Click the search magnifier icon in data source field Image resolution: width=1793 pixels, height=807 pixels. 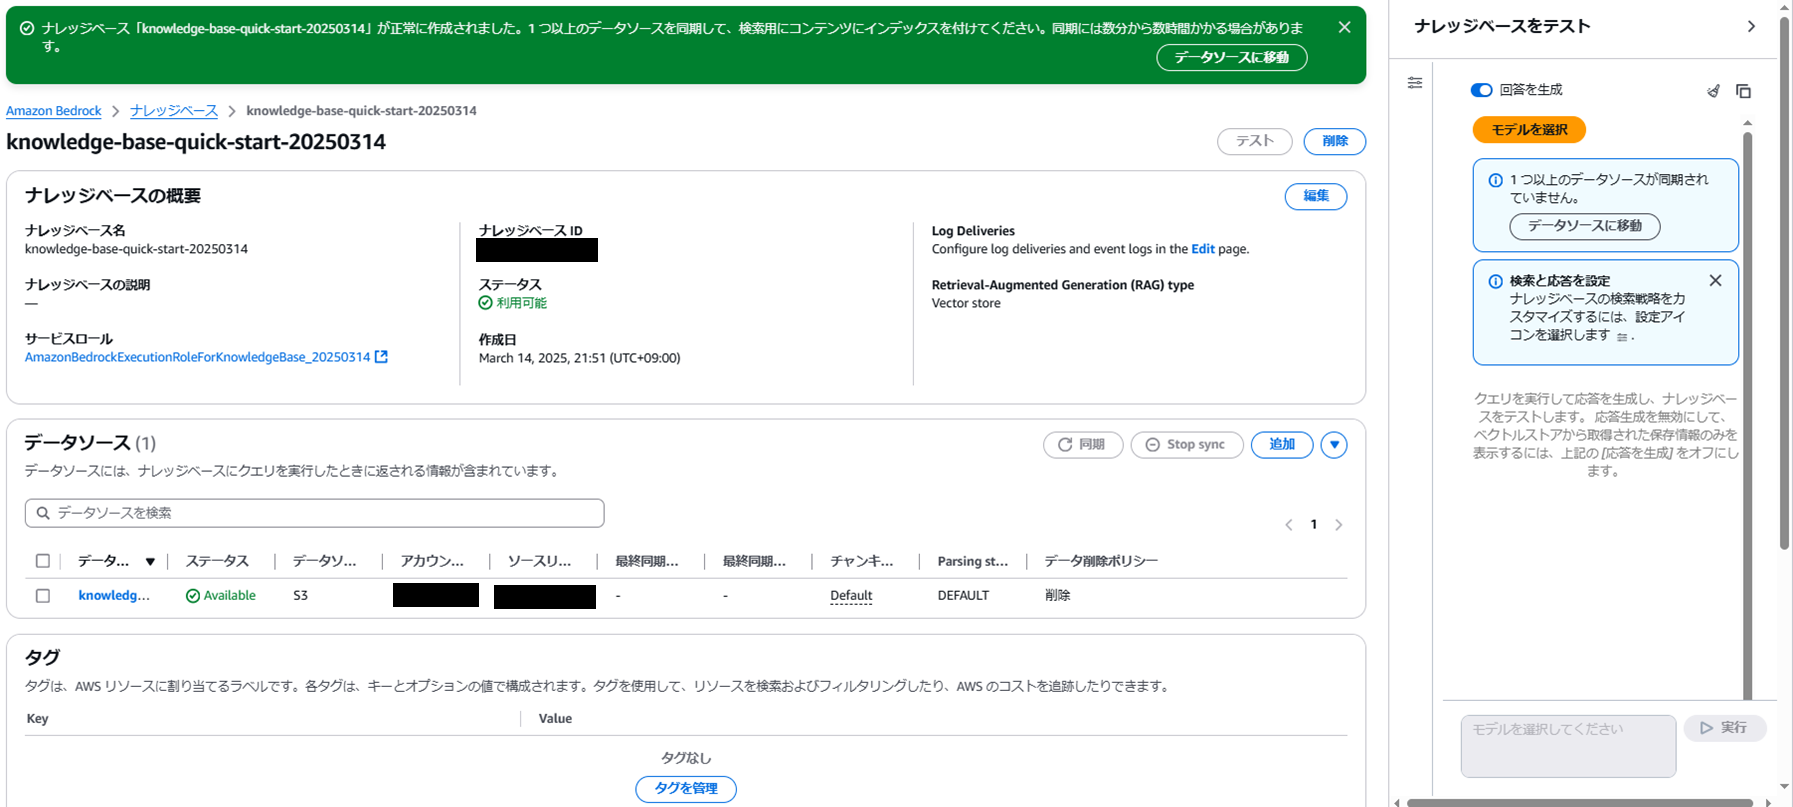pyautogui.click(x=43, y=513)
